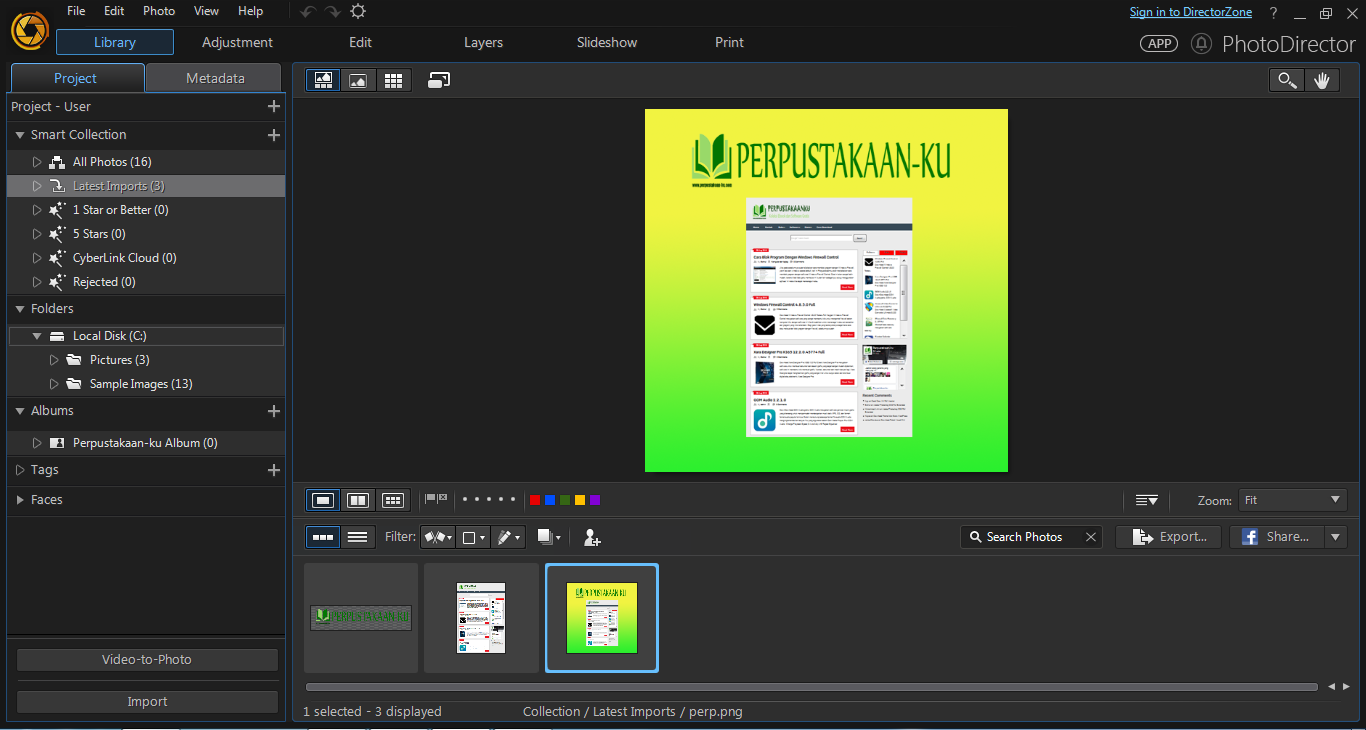This screenshot has width=1366, height=730.
Task: Switch to the Adjustment tab
Action: [x=237, y=42]
